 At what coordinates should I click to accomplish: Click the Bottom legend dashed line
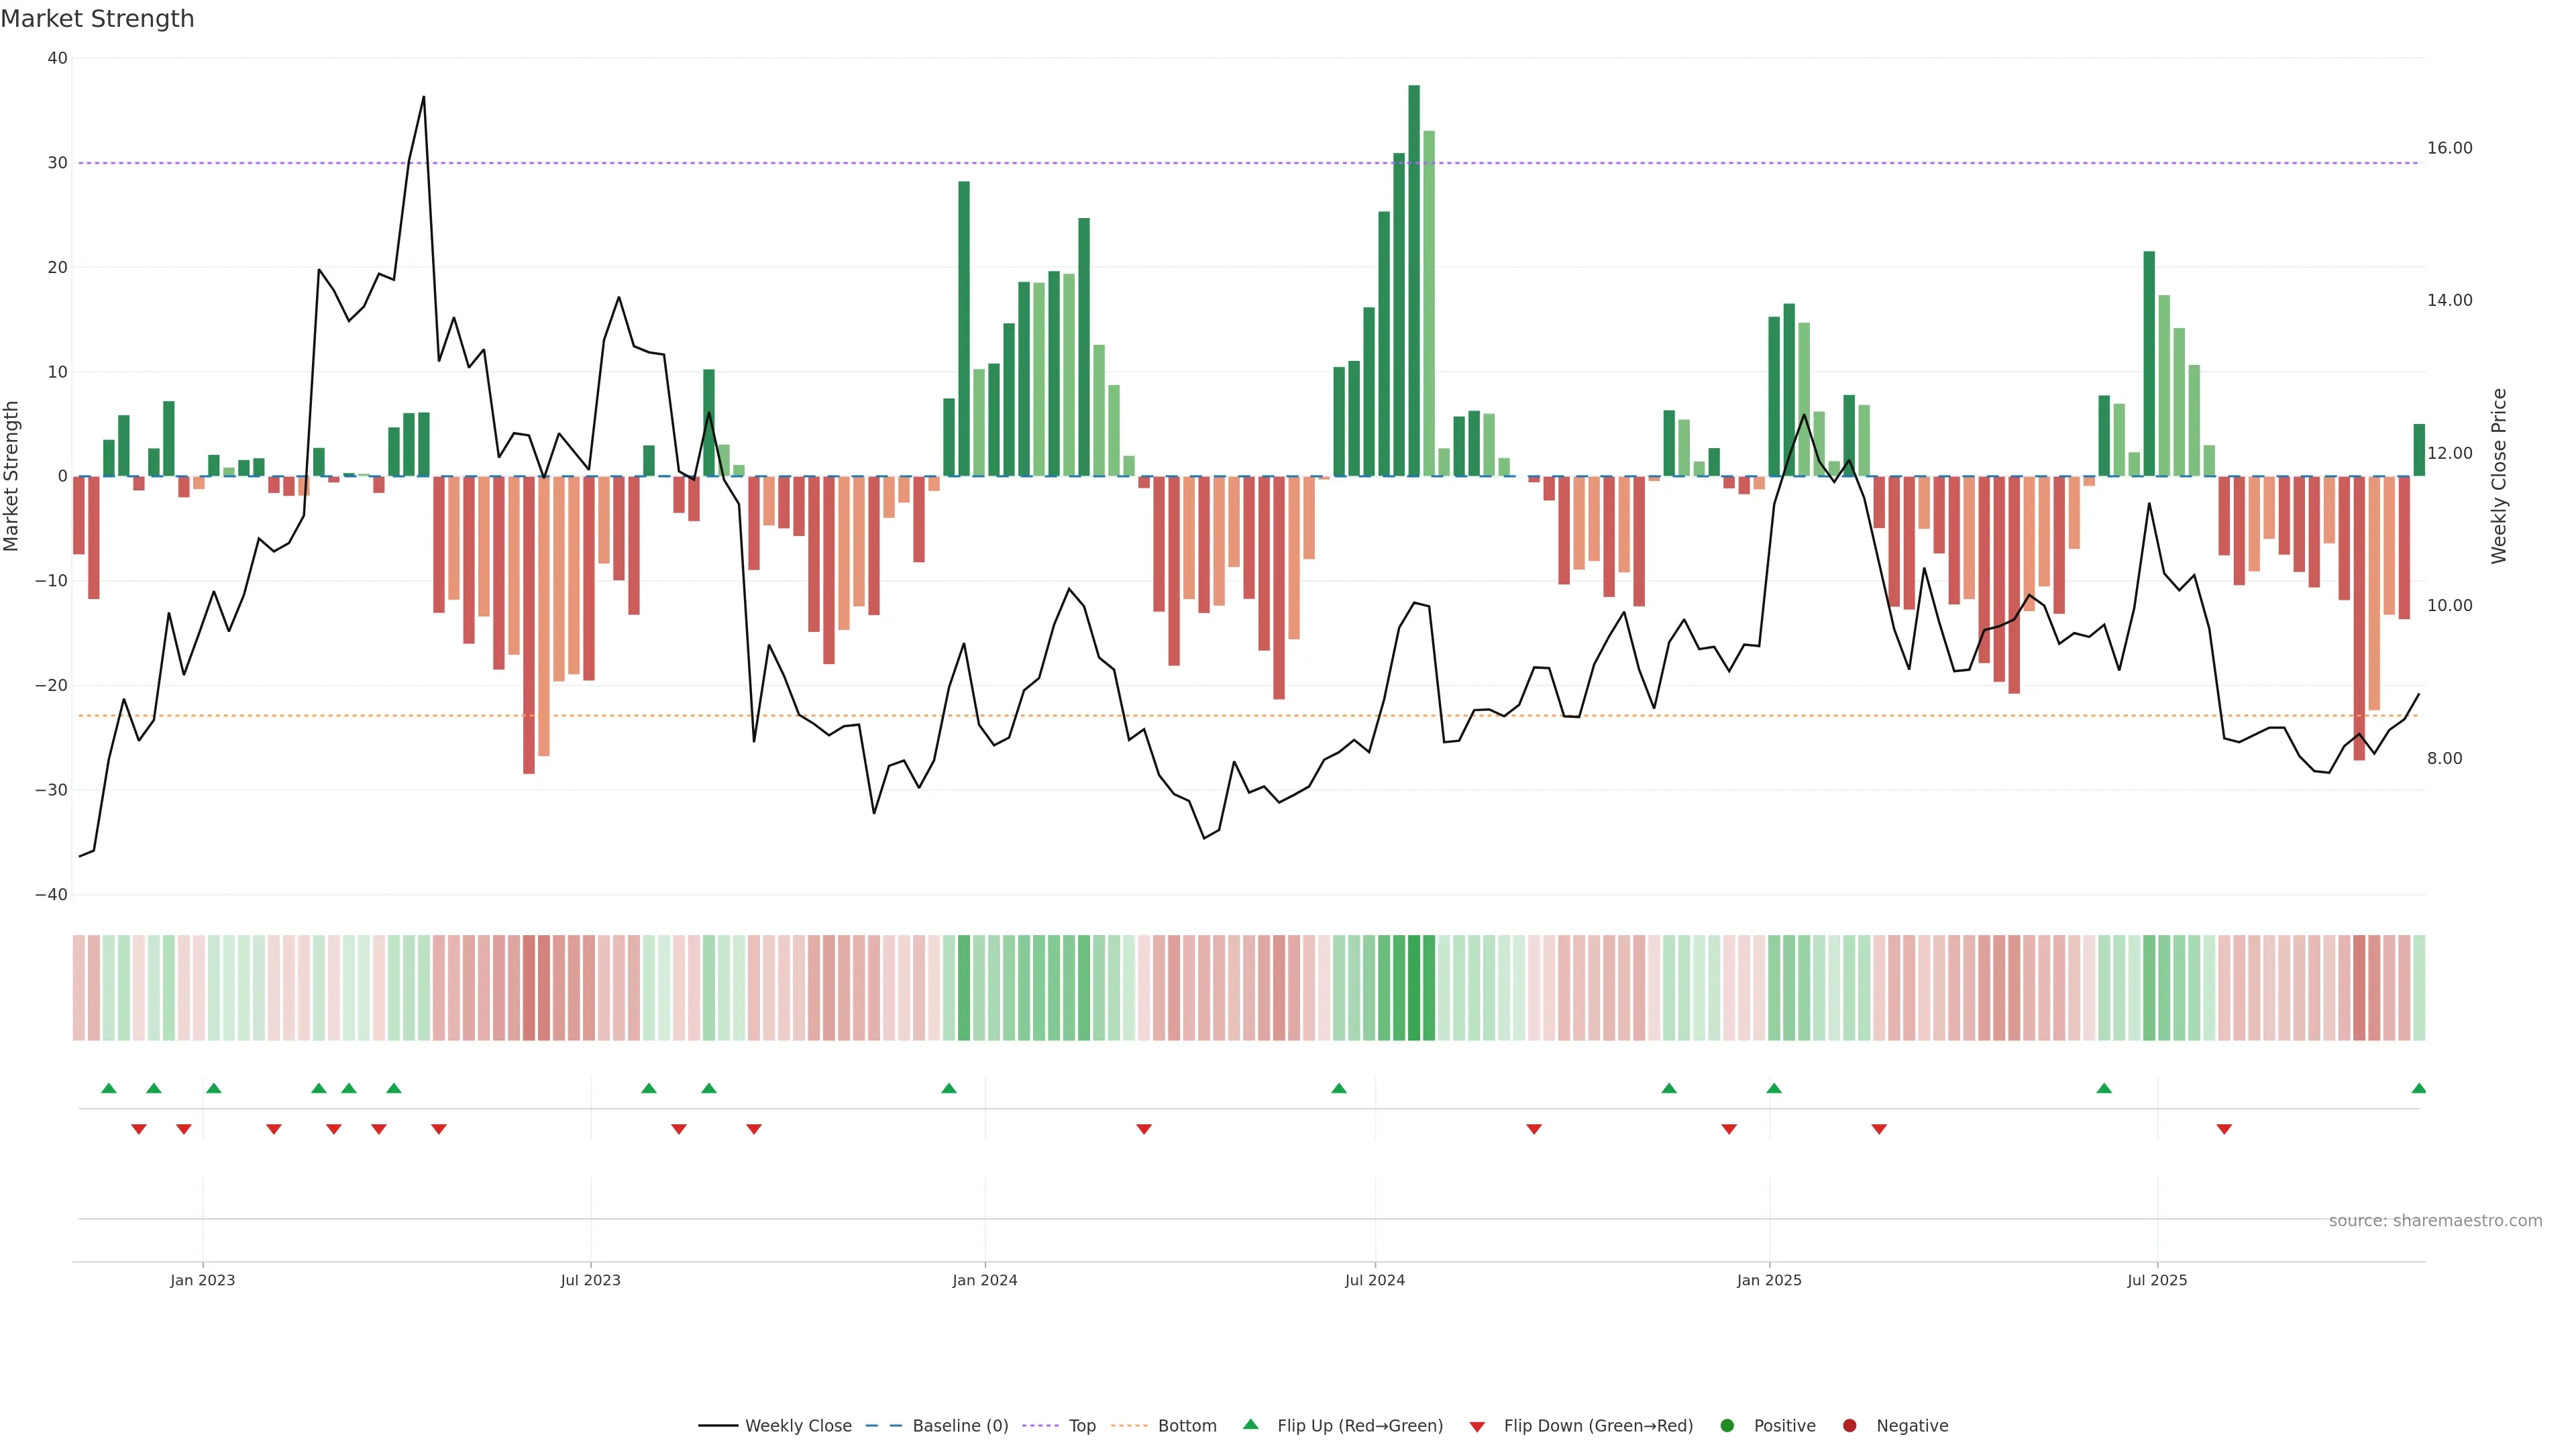[x=1129, y=1426]
